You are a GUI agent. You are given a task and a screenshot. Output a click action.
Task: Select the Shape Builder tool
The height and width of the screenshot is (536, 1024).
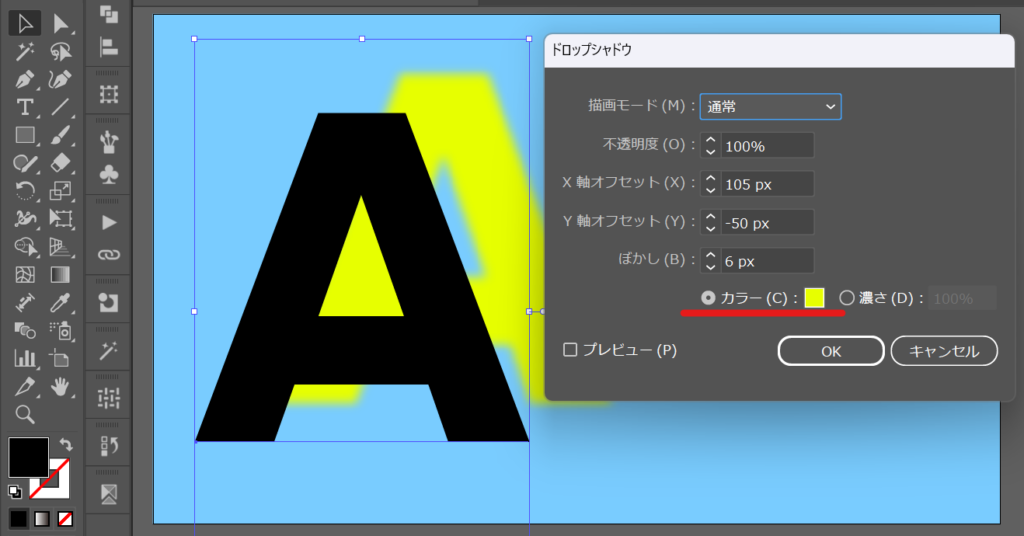25,247
